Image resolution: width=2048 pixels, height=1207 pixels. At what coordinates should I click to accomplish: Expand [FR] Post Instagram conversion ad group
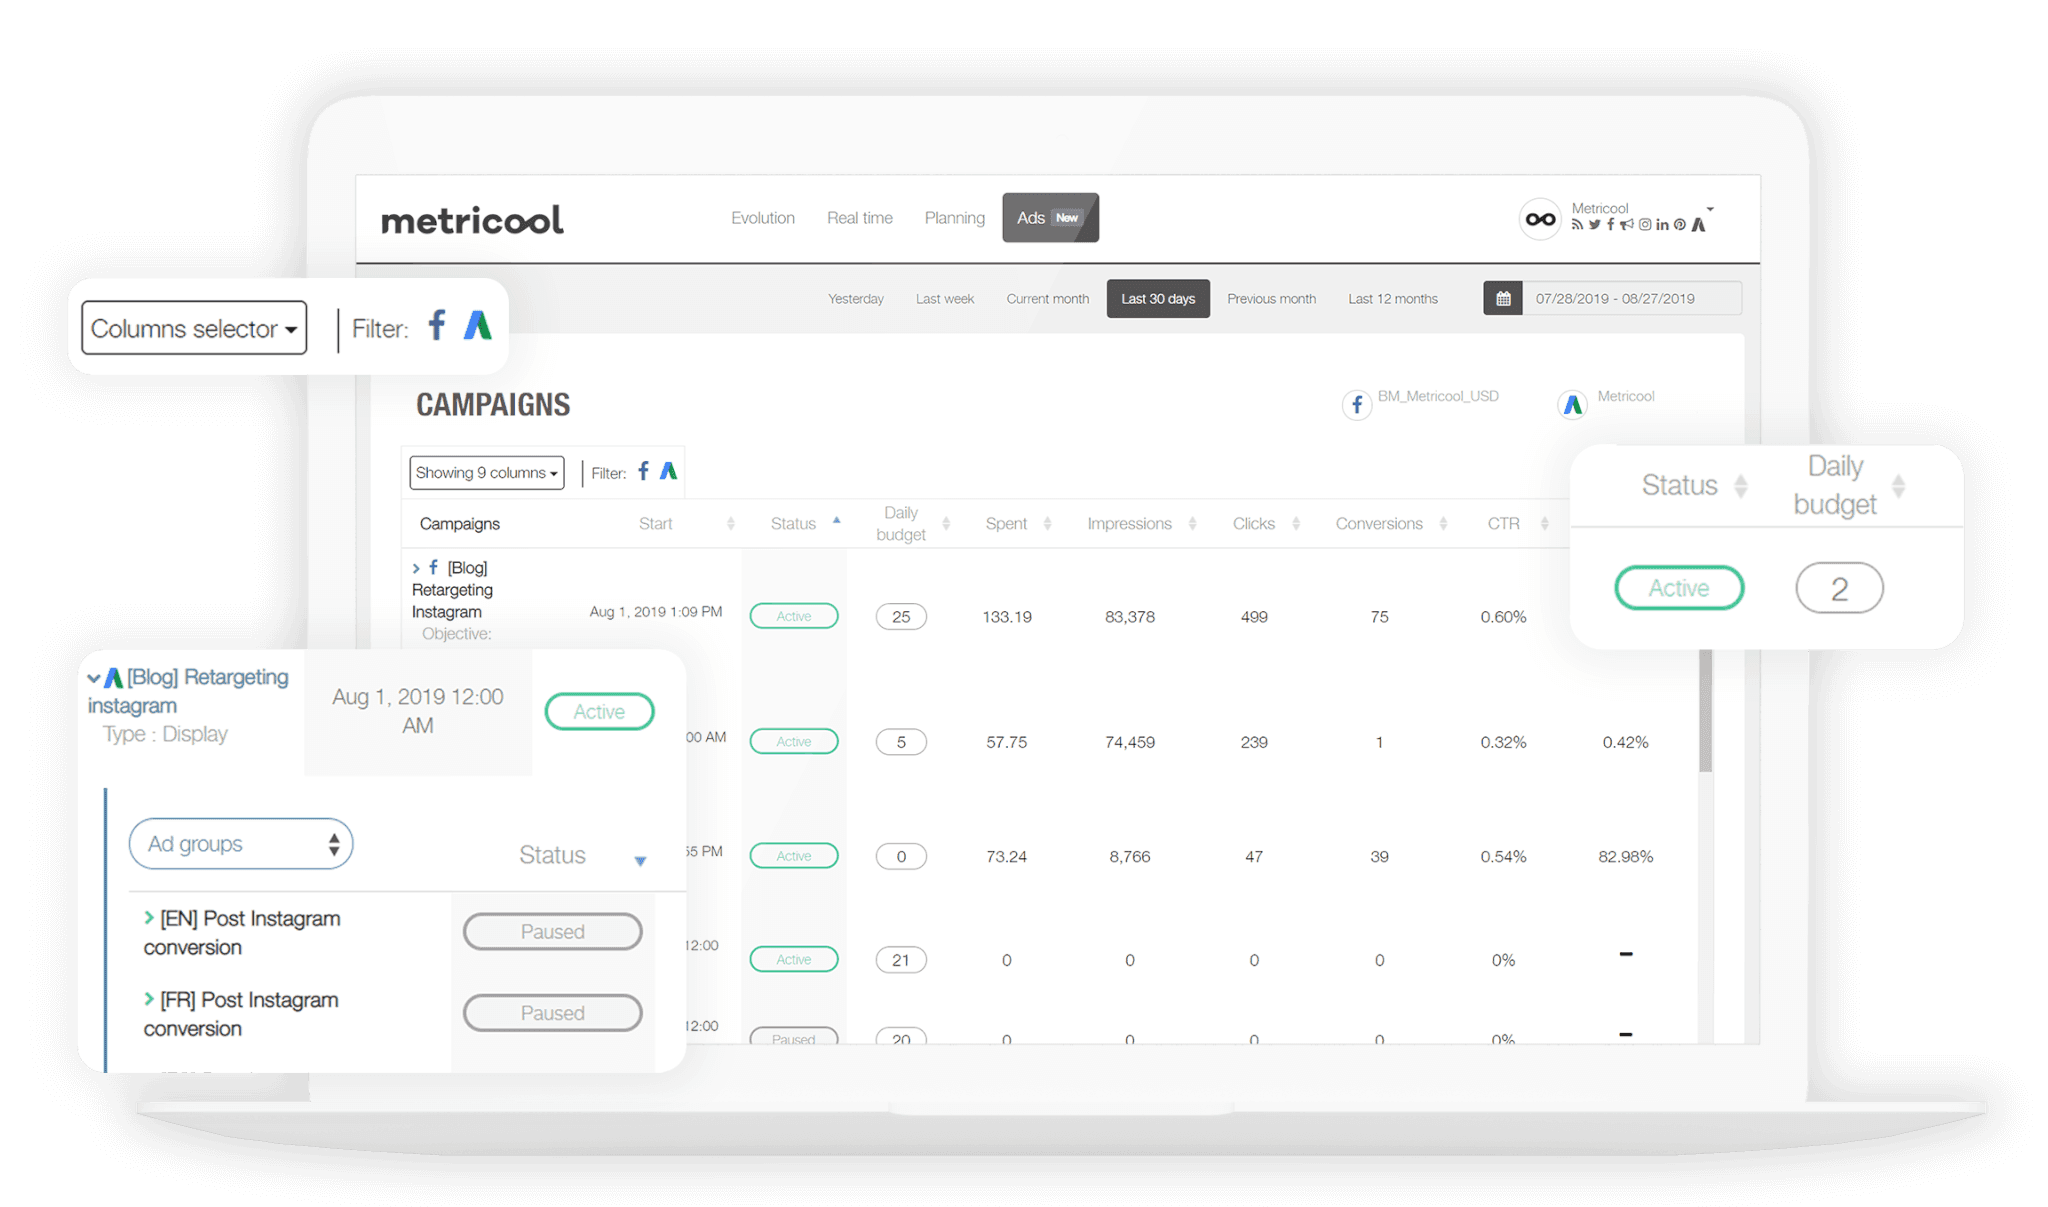149,999
